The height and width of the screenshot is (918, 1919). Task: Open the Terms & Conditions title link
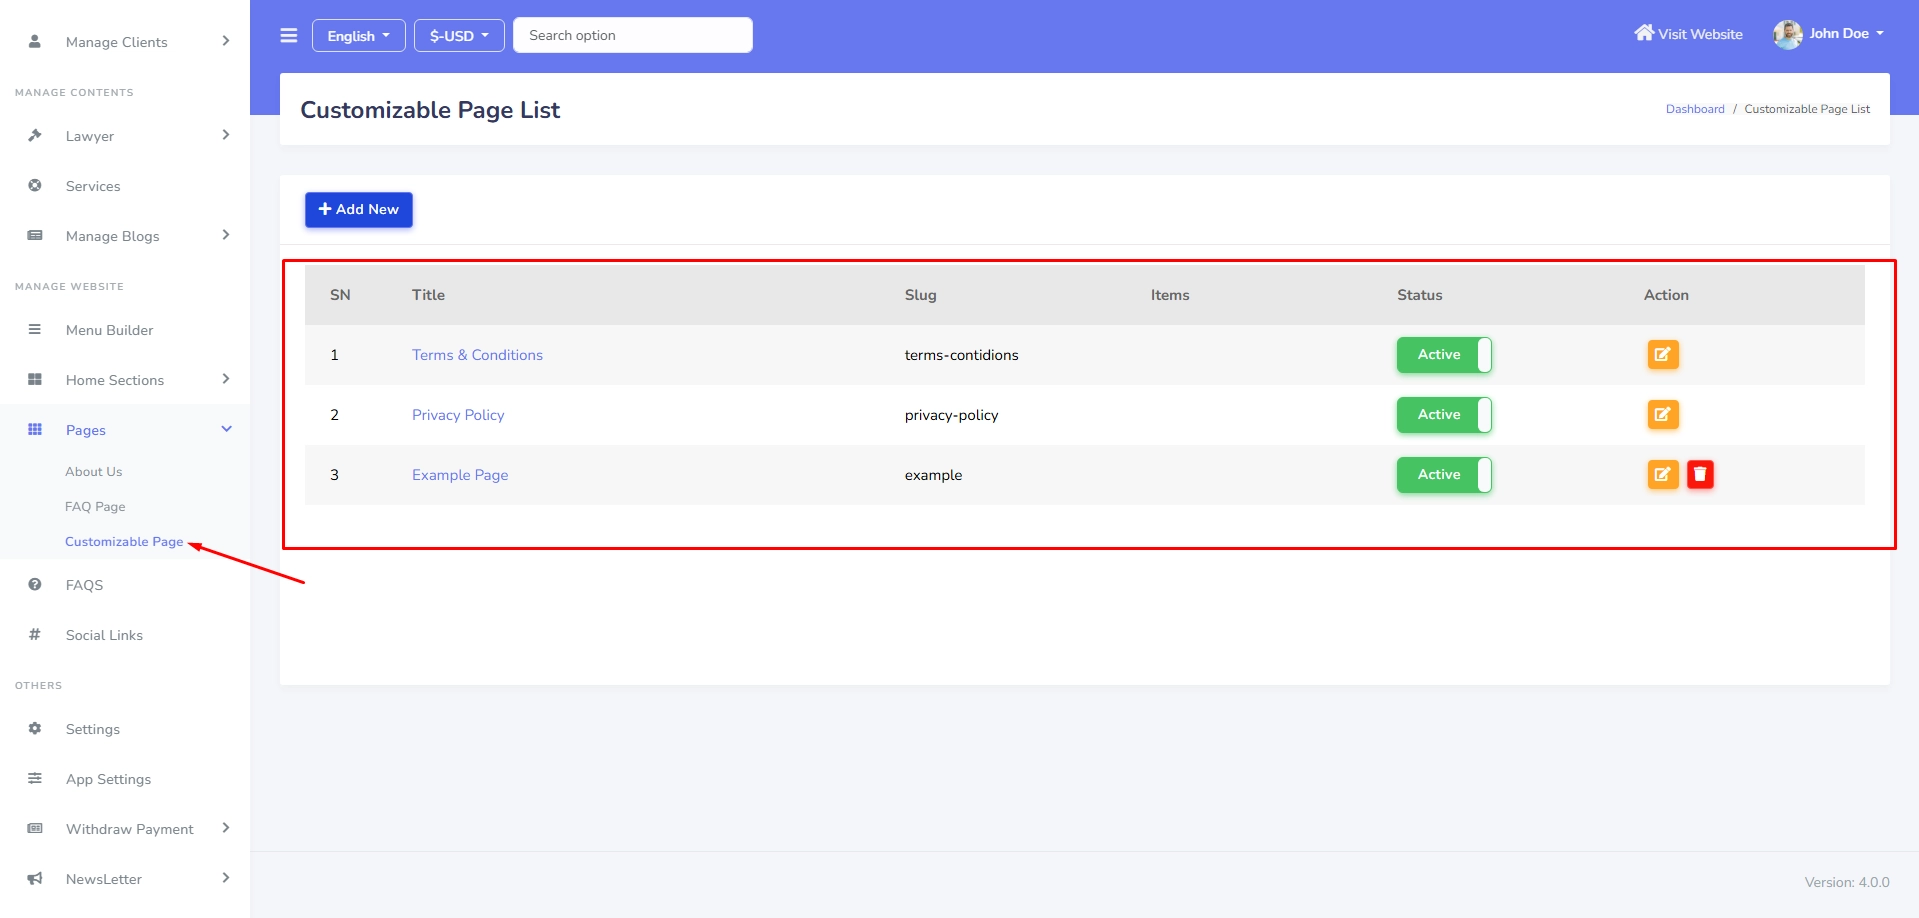[477, 355]
